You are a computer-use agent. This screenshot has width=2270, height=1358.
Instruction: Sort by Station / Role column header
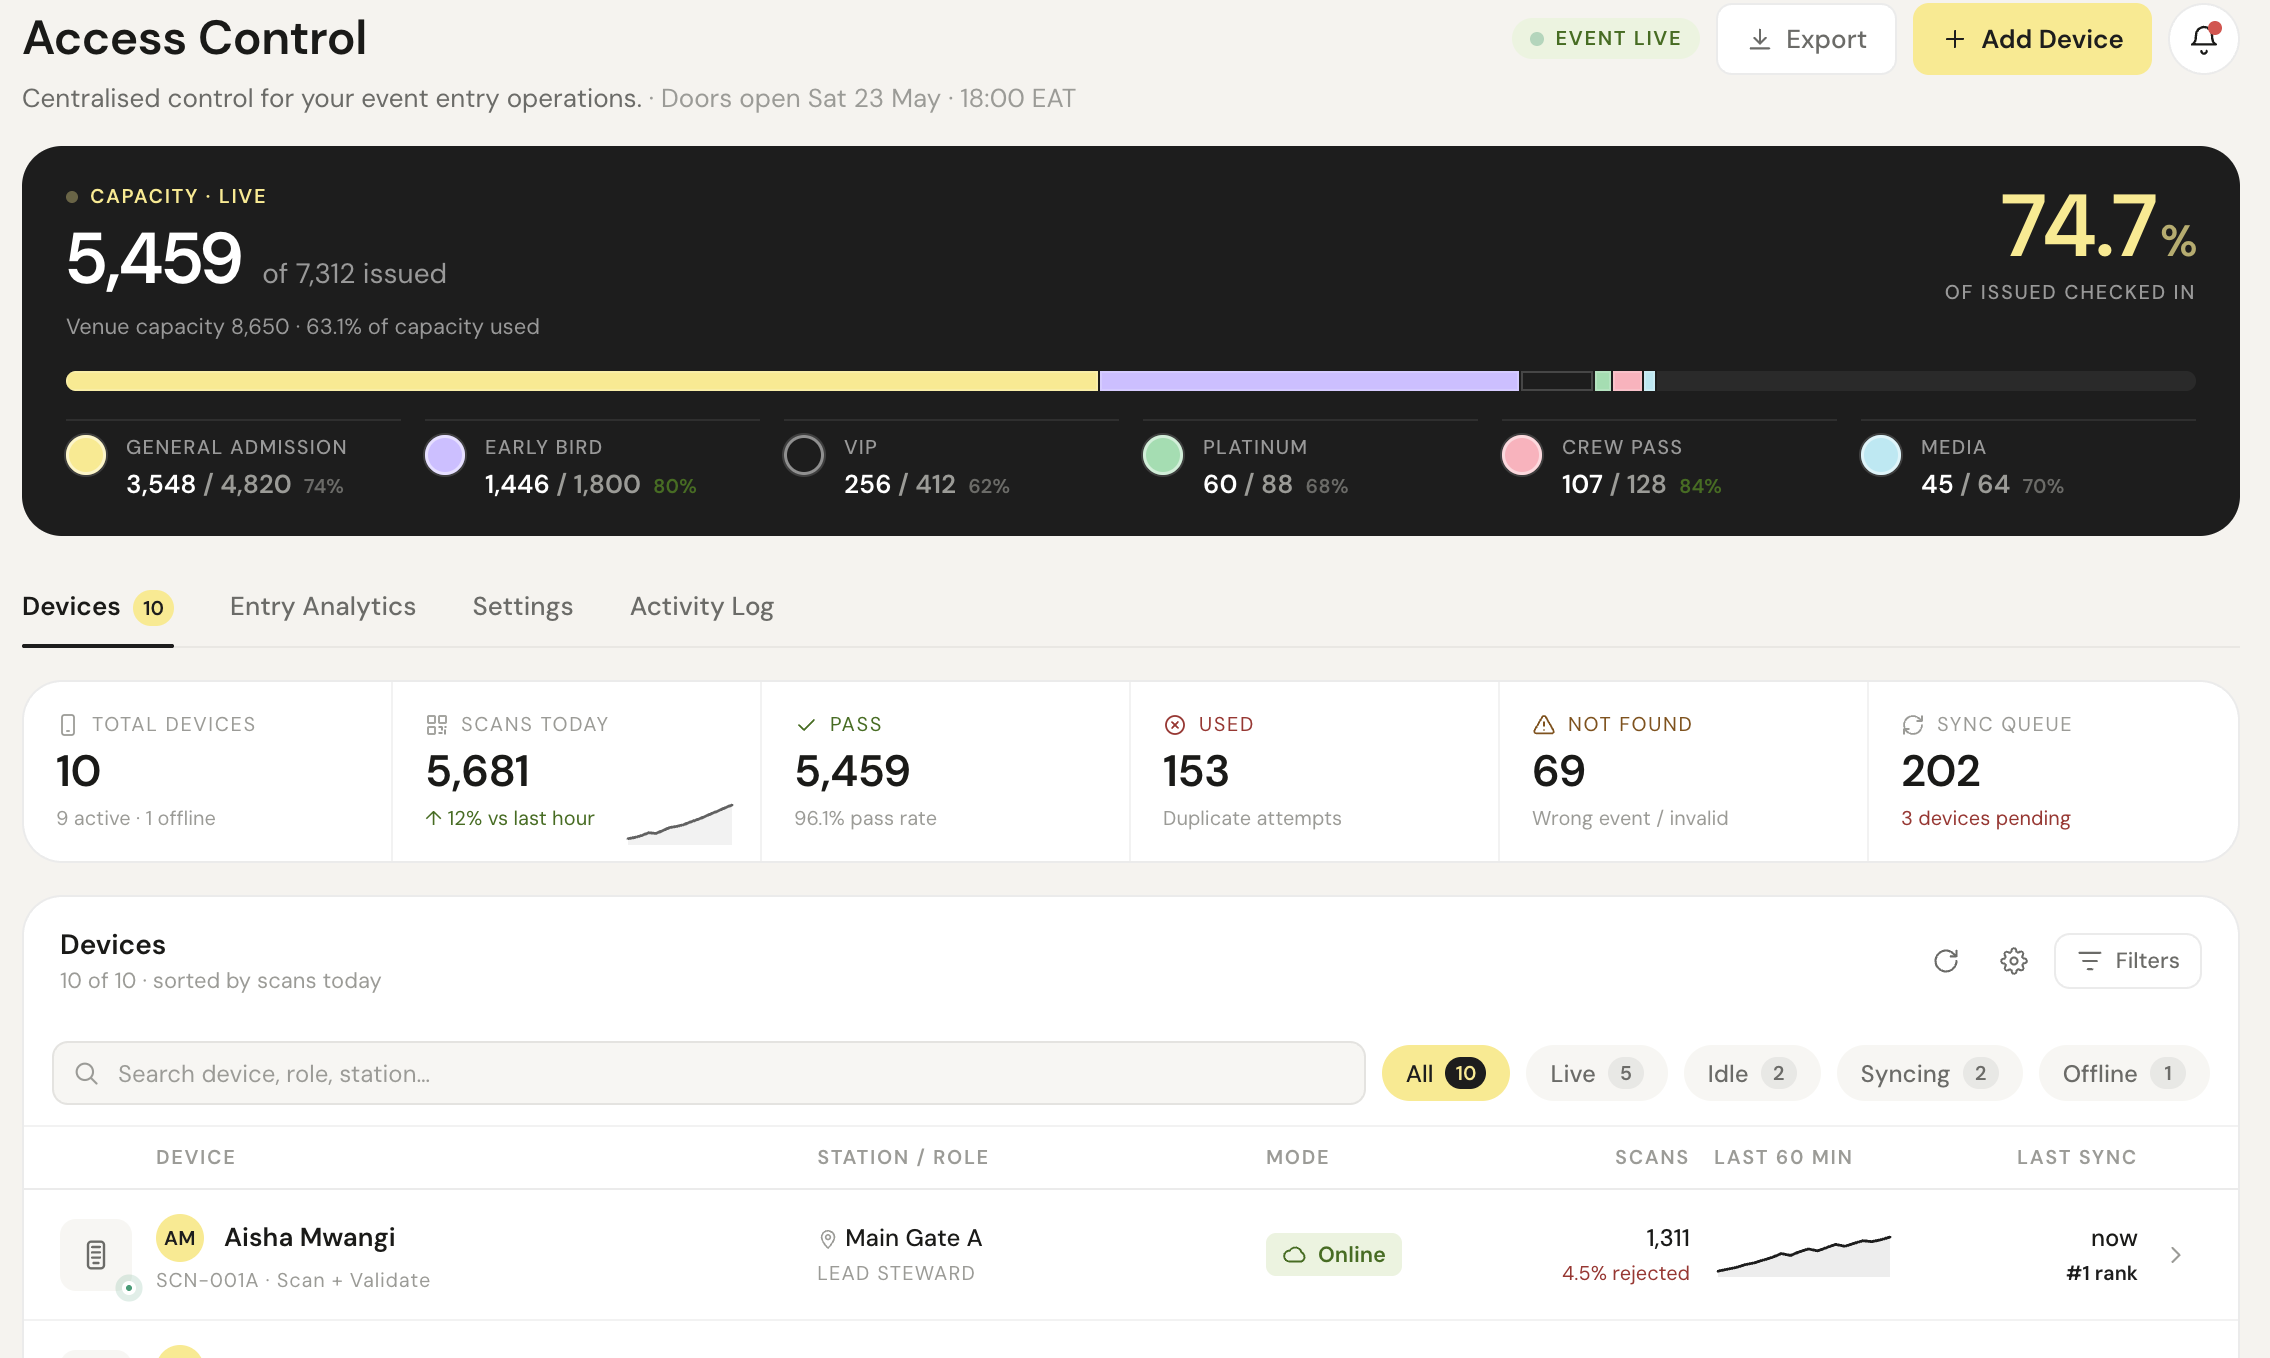point(903,1157)
